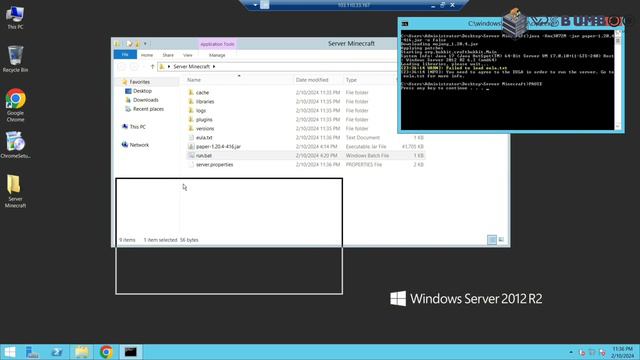Launch Google Chrome from the desktop

(15, 105)
